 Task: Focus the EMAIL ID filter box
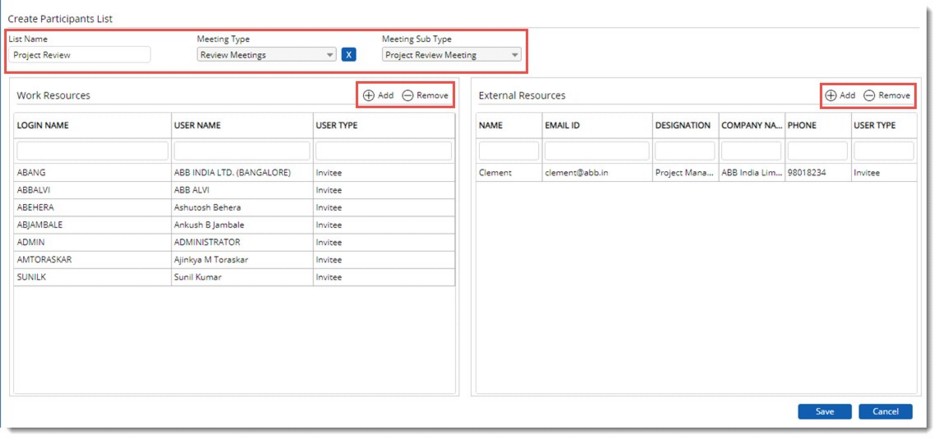(595, 151)
